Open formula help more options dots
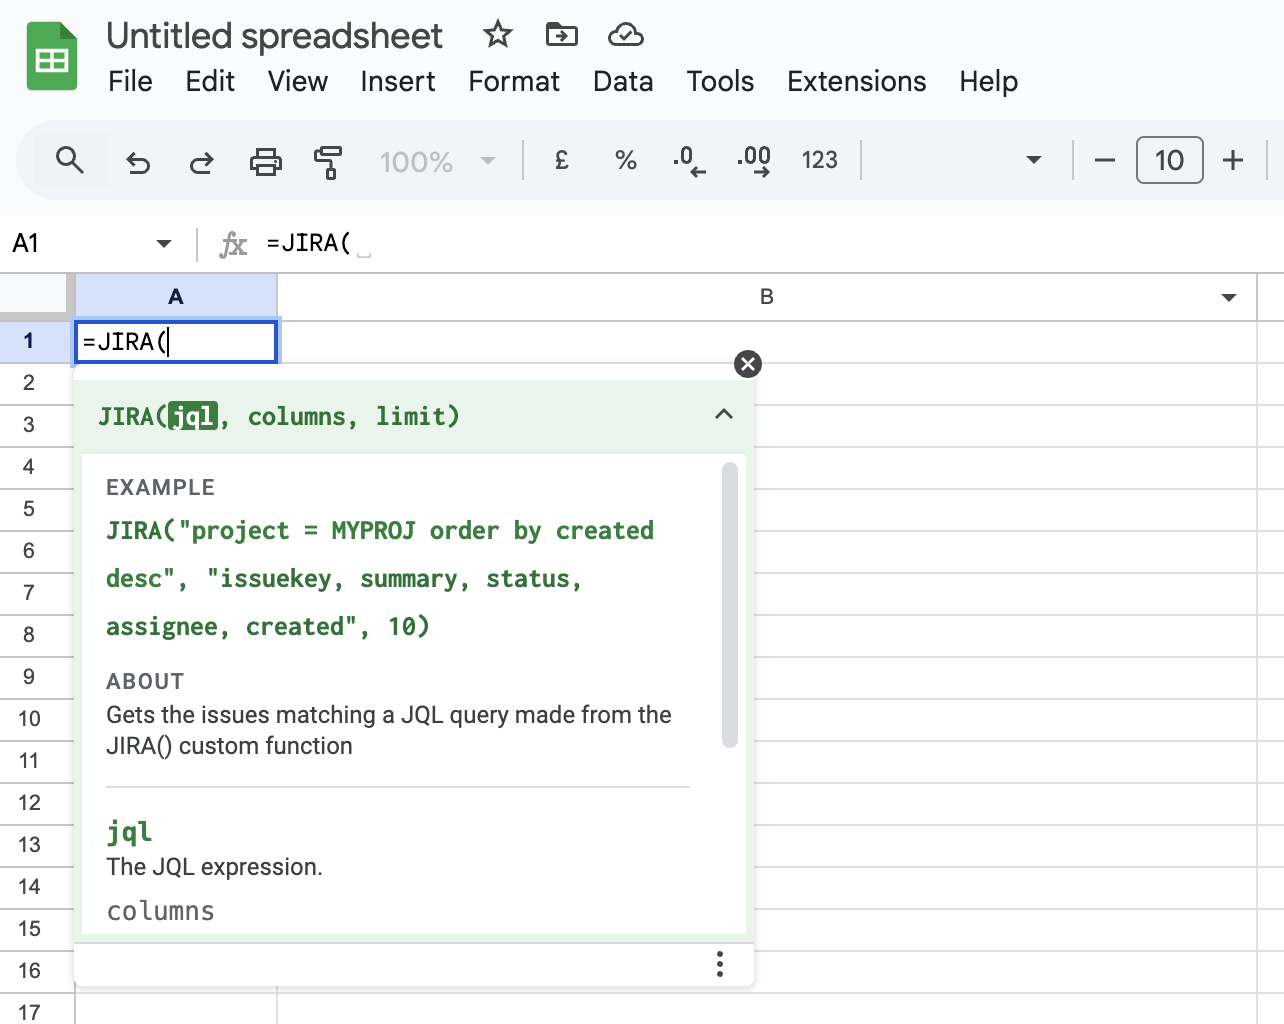 (x=720, y=964)
